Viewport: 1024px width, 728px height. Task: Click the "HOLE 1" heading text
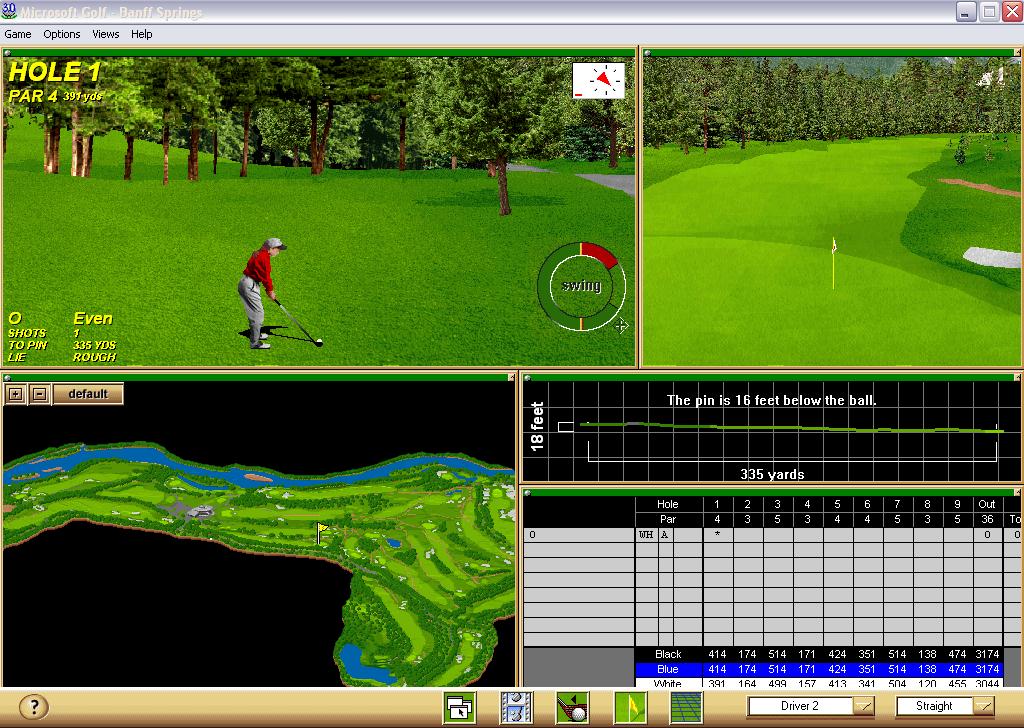54,71
